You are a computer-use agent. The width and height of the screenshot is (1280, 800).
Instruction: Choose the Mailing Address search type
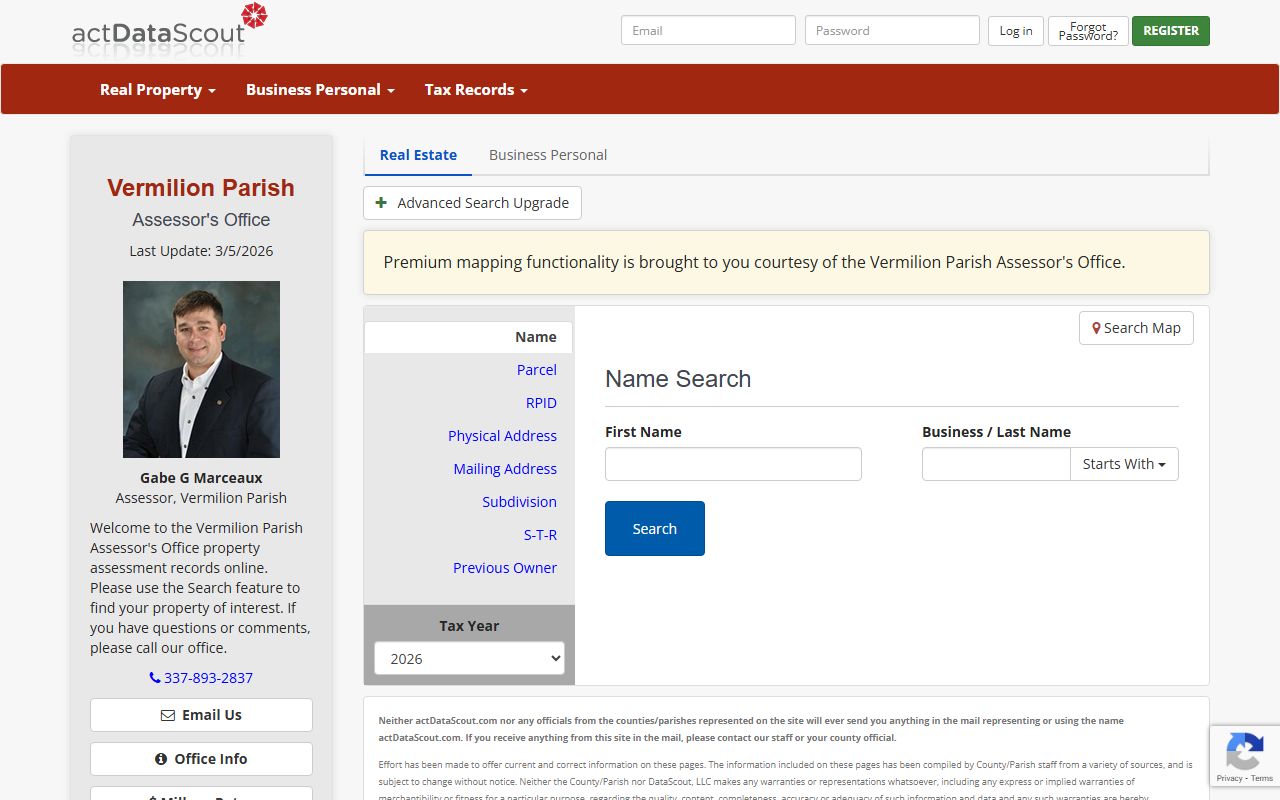[x=505, y=469]
